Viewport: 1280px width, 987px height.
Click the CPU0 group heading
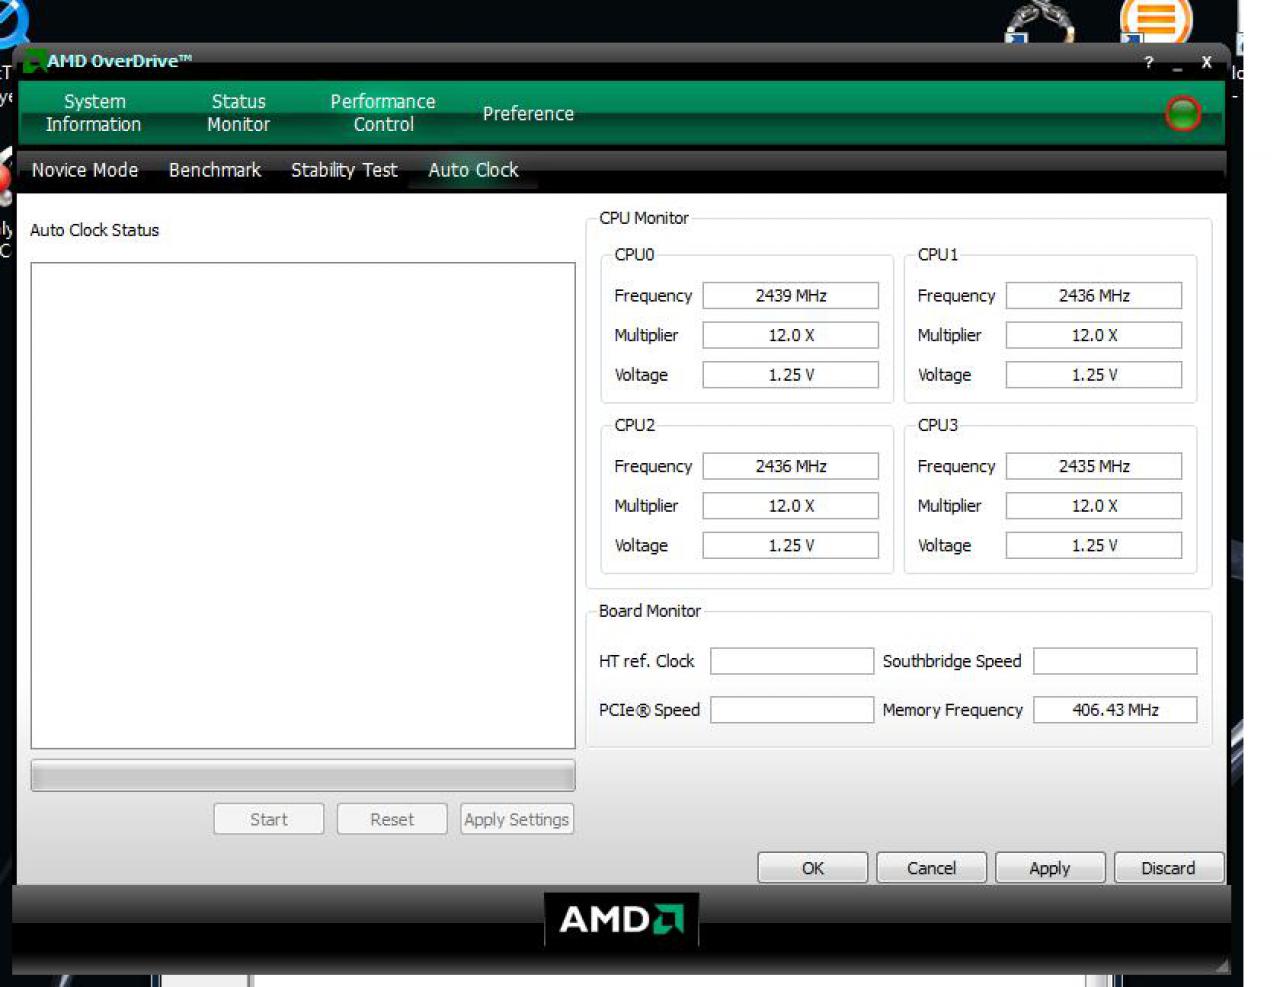pyautogui.click(x=634, y=255)
